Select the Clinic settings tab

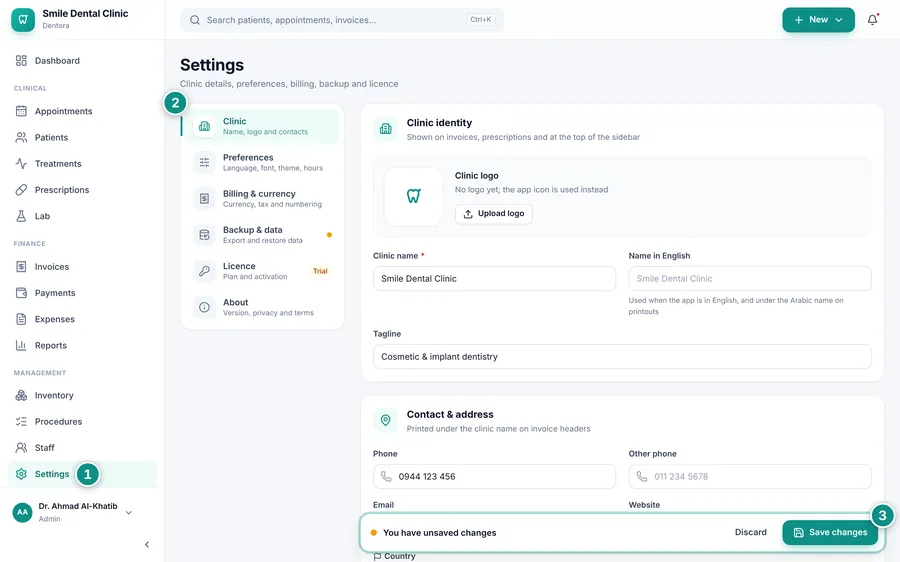[260, 126]
